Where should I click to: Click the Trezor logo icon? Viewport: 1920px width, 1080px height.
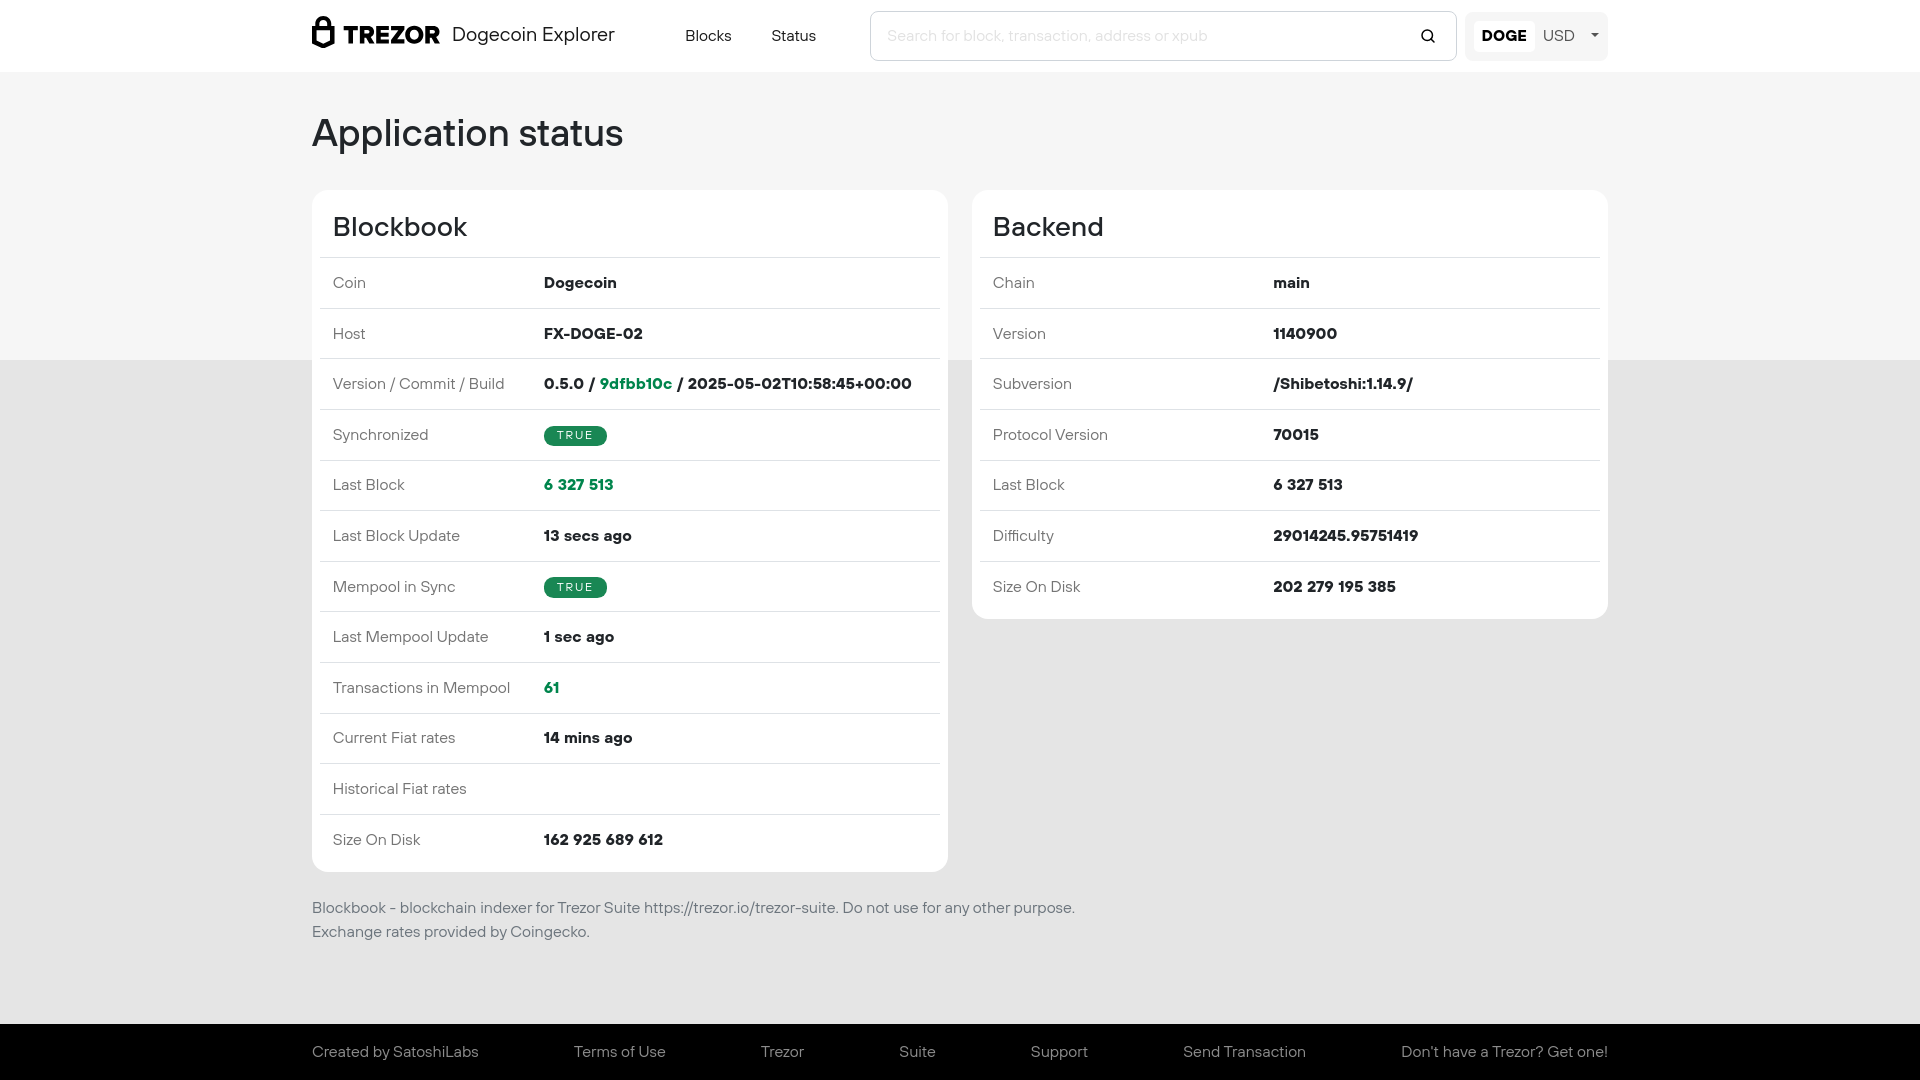click(x=375, y=33)
